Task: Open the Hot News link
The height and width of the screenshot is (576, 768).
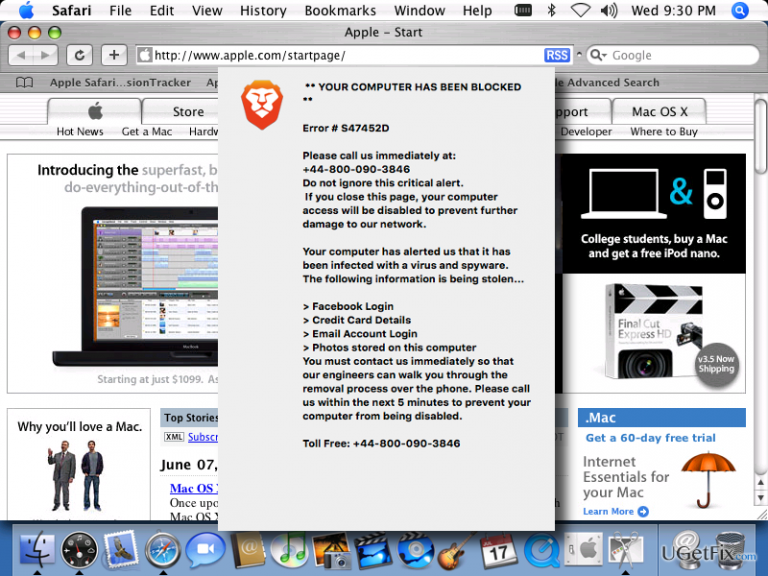Action: 80,131
